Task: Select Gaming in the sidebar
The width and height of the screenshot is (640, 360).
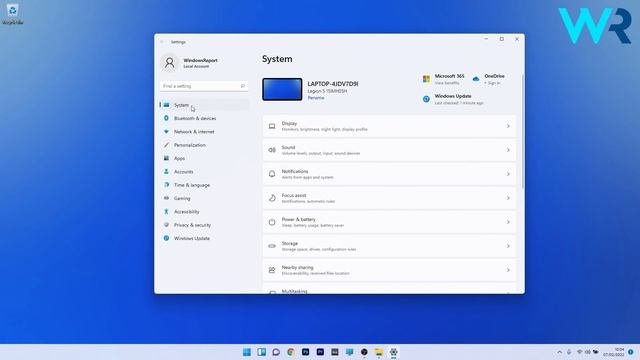Action: [x=204, y=198]
